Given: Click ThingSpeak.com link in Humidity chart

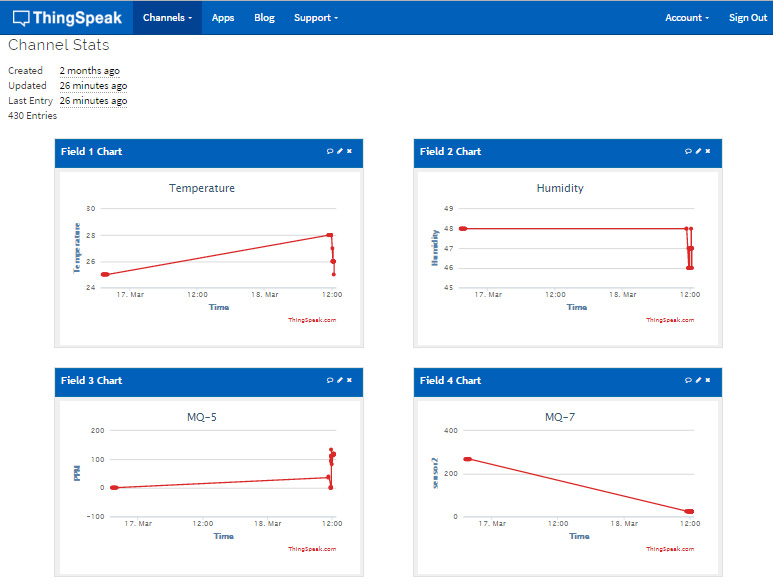Looking at the screenshot, I should point(670,320).
